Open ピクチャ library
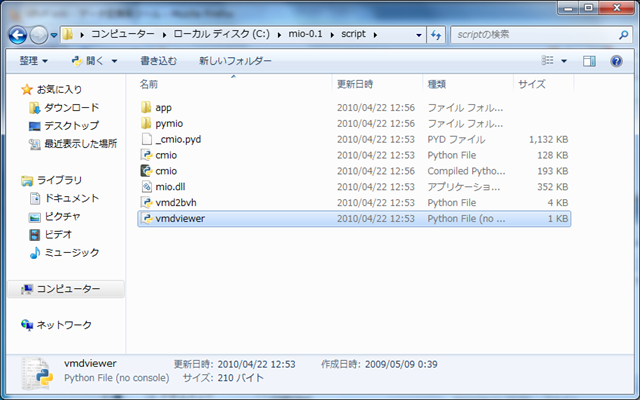Image resolution: width=640 pixels, height=400 pixels. pyautogui.click(x=62, y=216)
